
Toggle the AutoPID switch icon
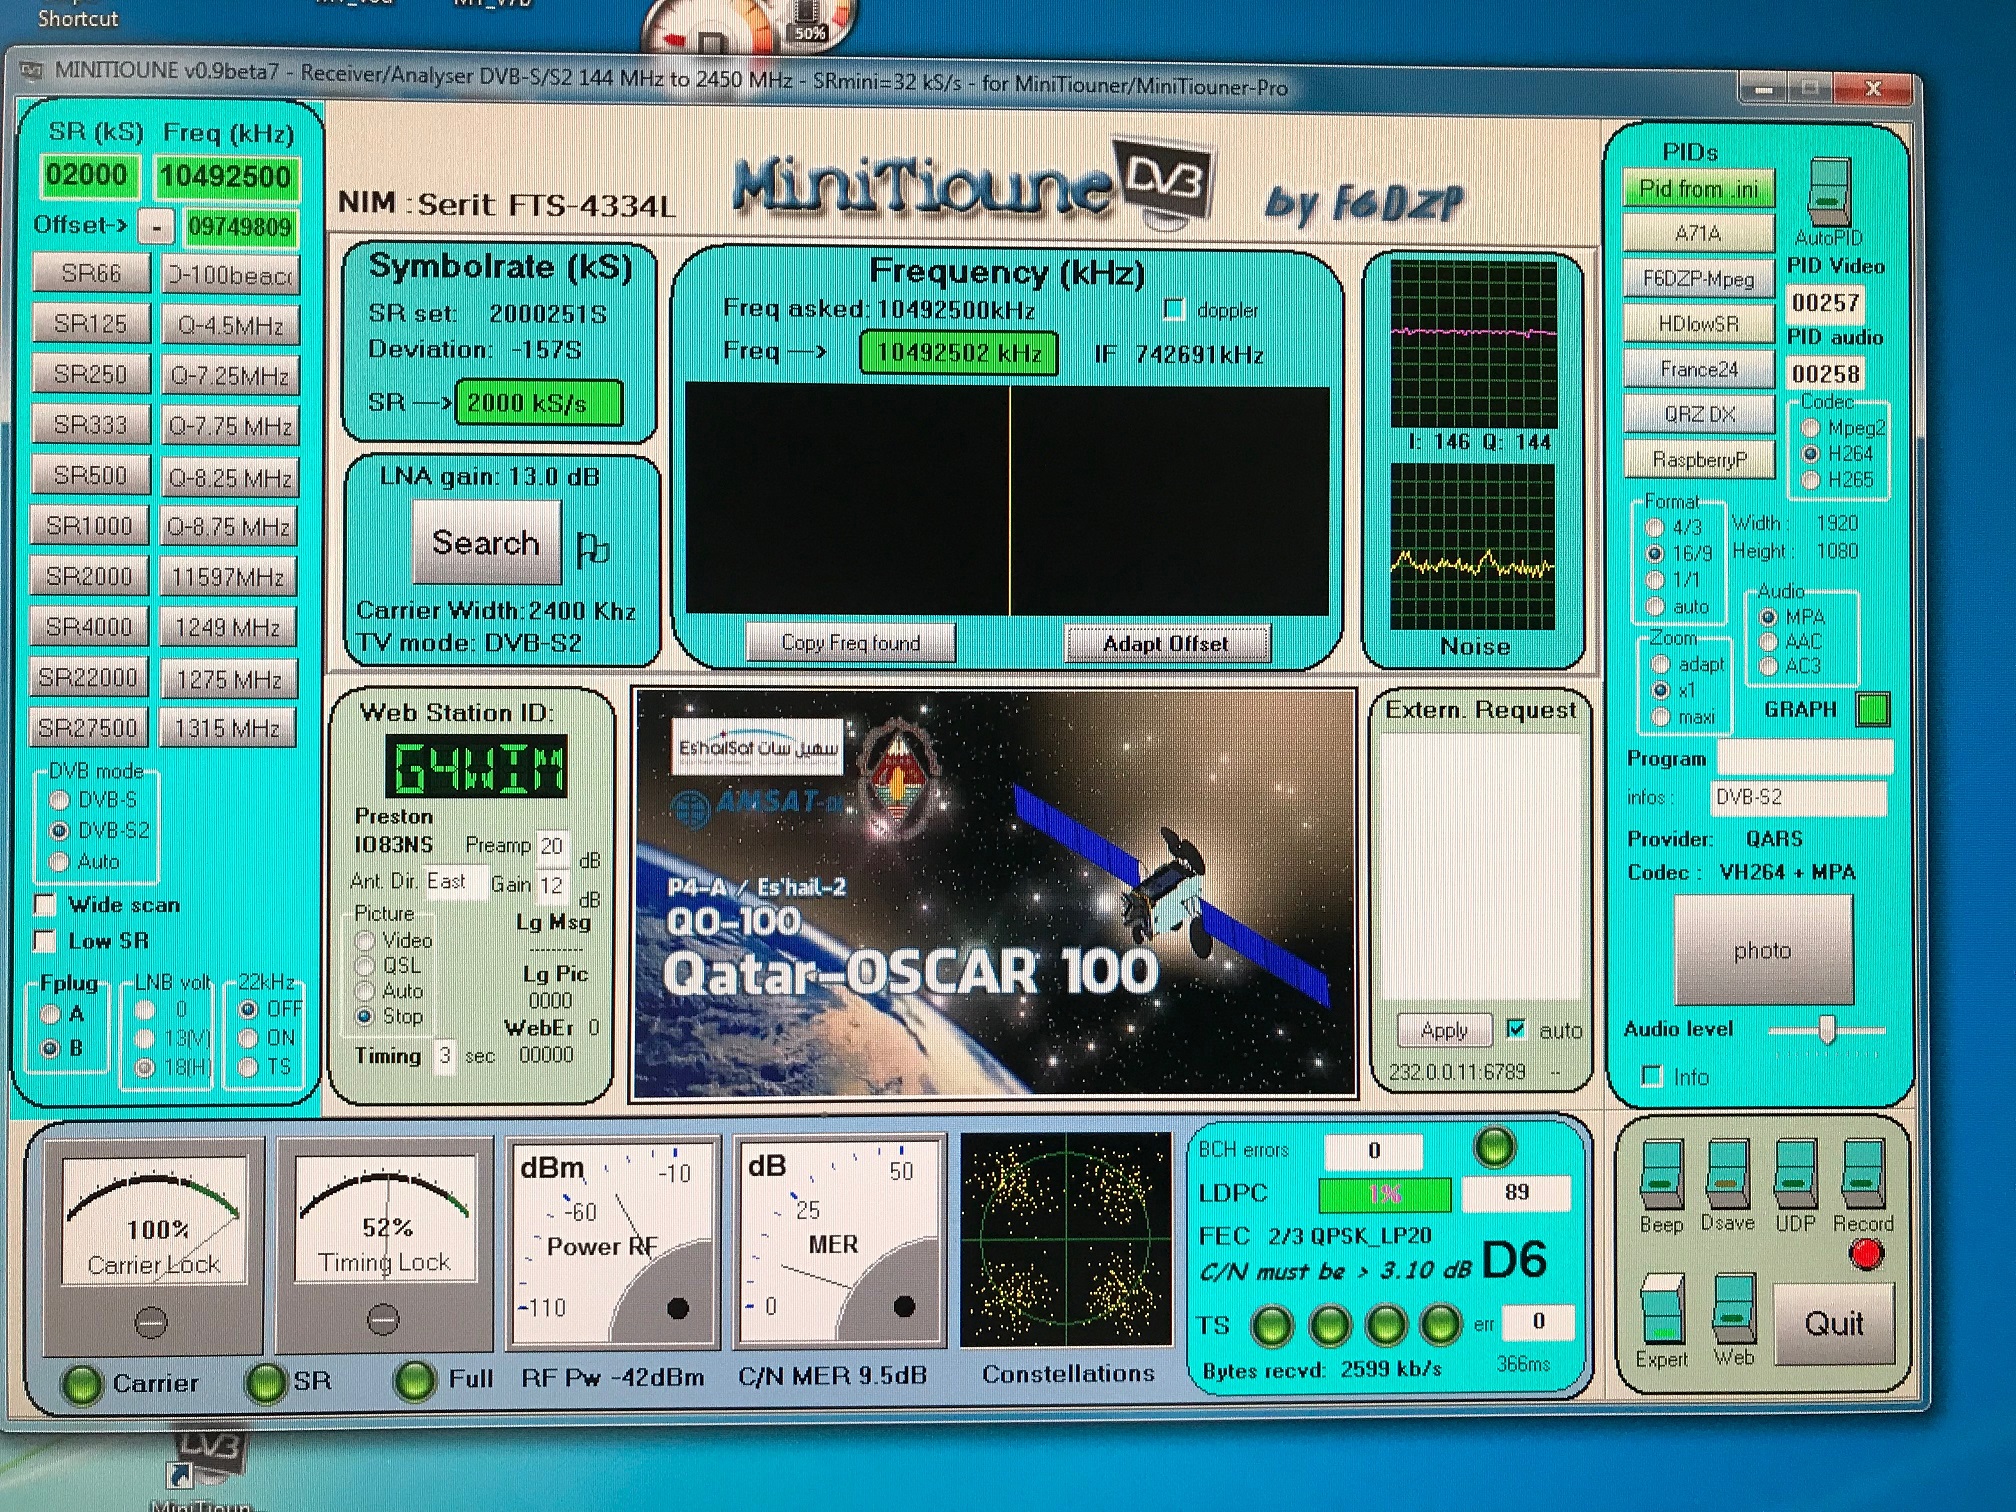coord(1829,190)
